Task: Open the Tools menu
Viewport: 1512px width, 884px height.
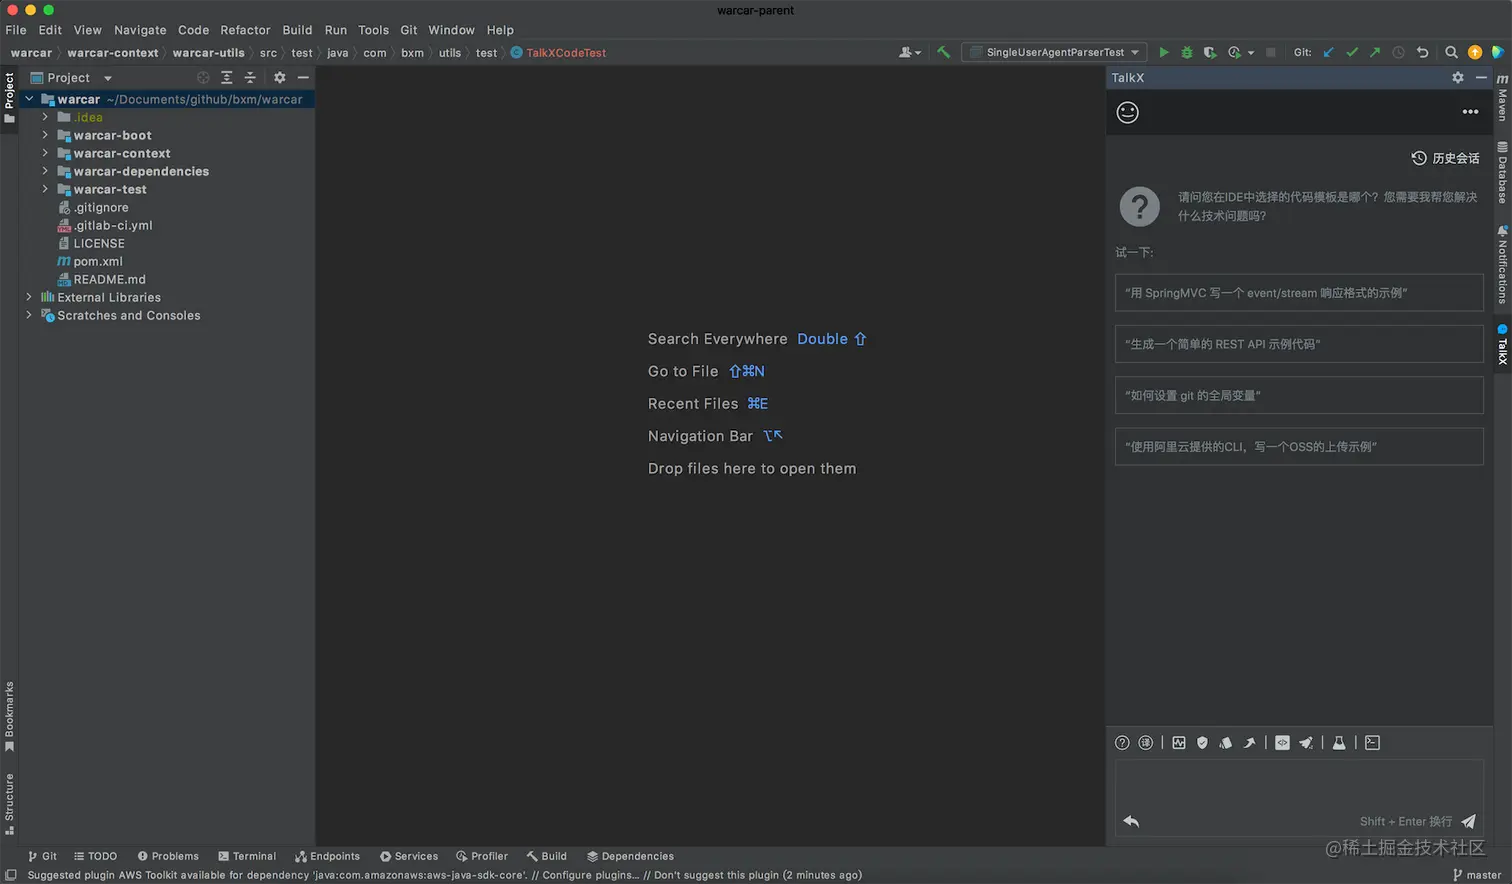Action: point(373,30)
